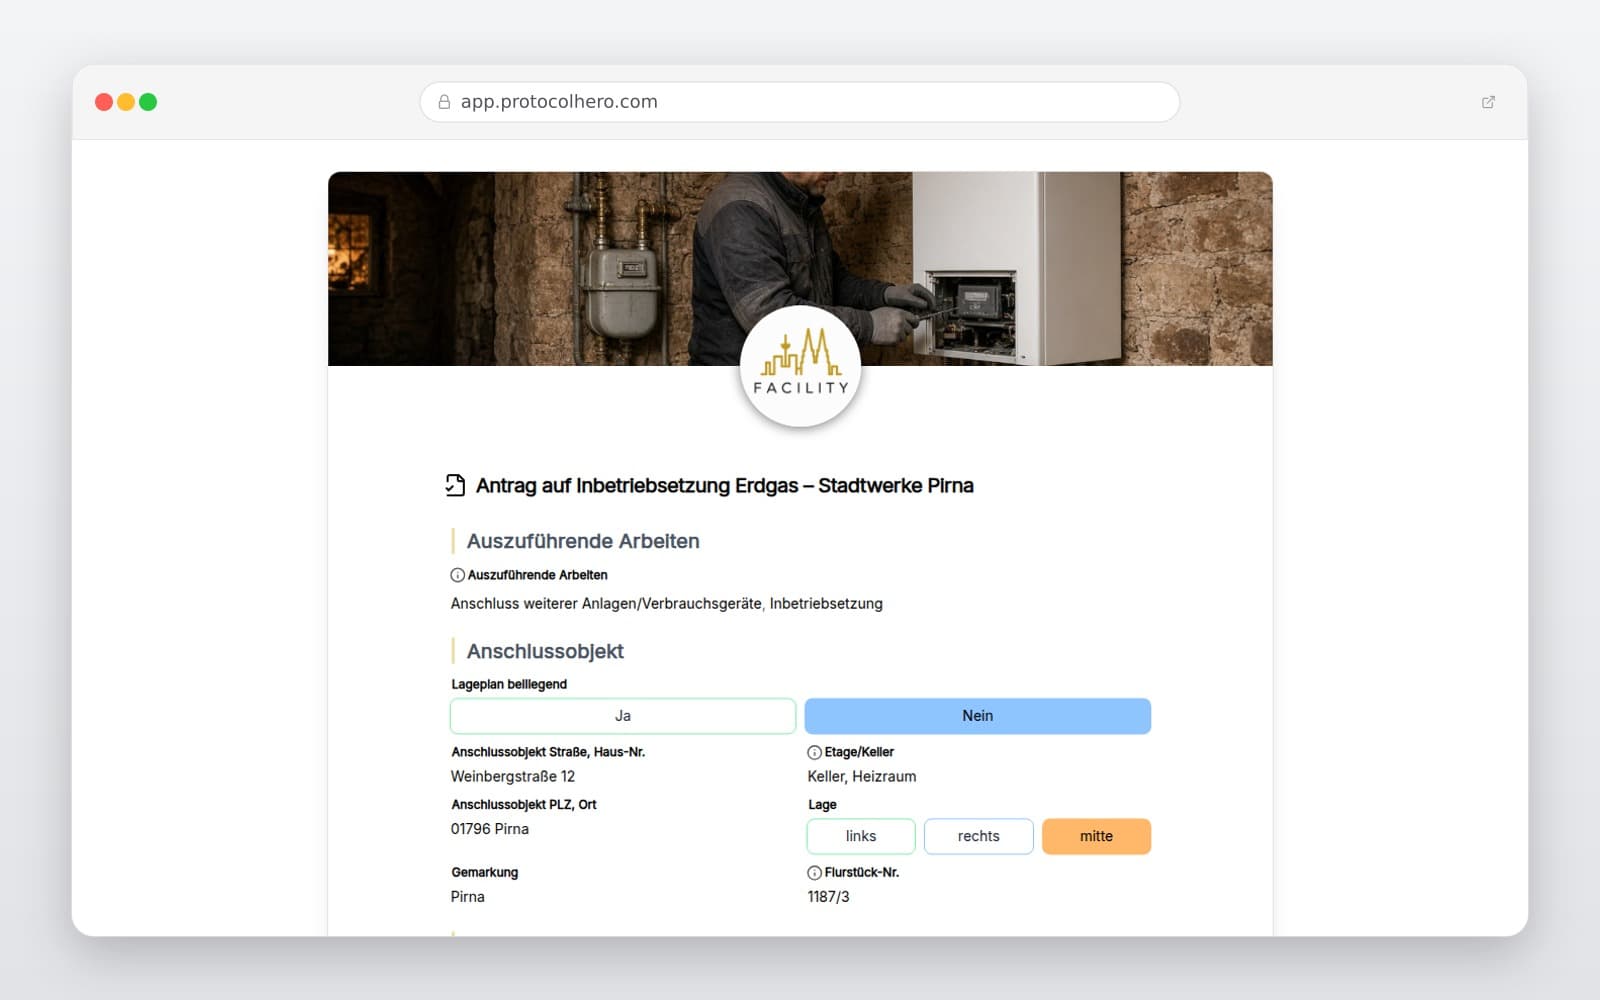Click info icon next to Flurstück-Nr.
Image resolution: width=1600 pixels, height=1000 pixels.
[x=814, y=872]
